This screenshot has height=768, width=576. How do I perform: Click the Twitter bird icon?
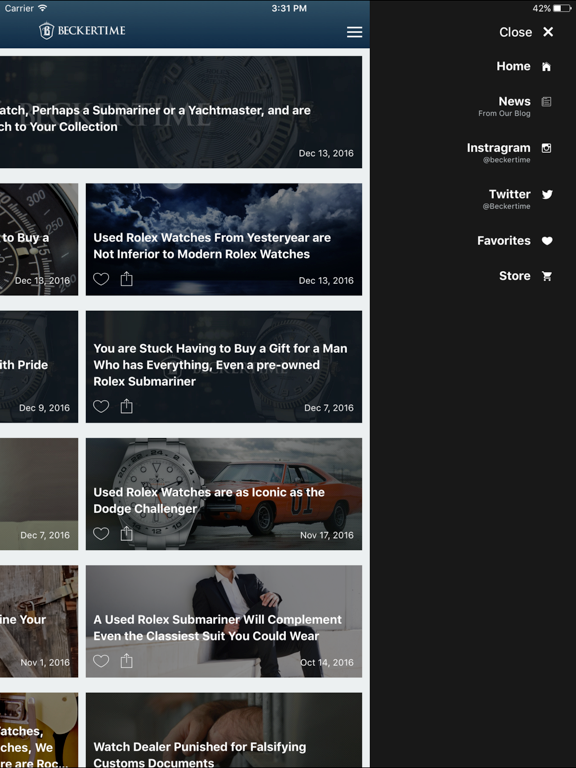pos(547,194)
